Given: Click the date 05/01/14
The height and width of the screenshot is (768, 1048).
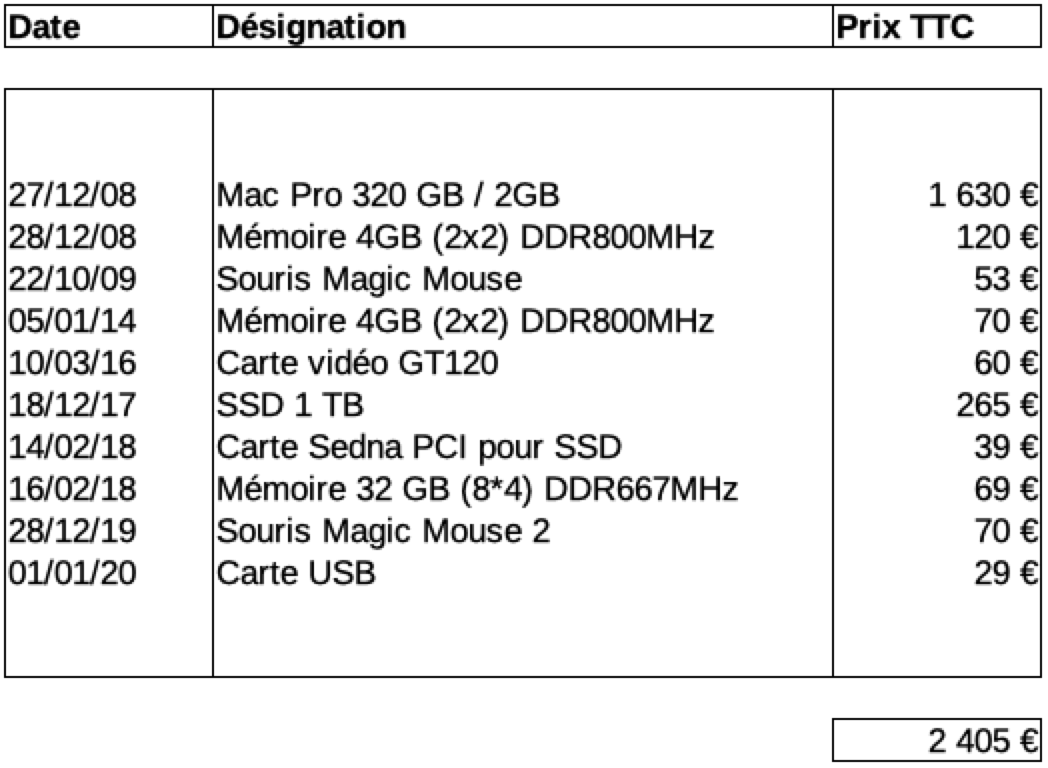Looking at the screenshot, I should tap(72, 322).
